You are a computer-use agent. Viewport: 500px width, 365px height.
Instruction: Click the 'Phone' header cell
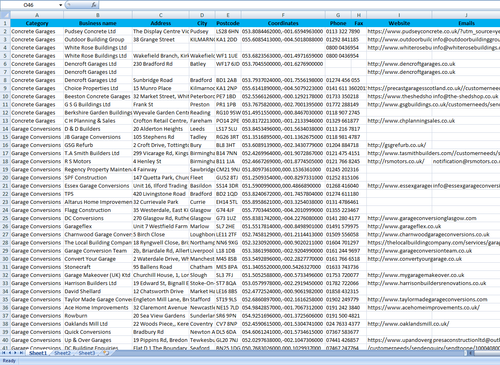point(338,23)
